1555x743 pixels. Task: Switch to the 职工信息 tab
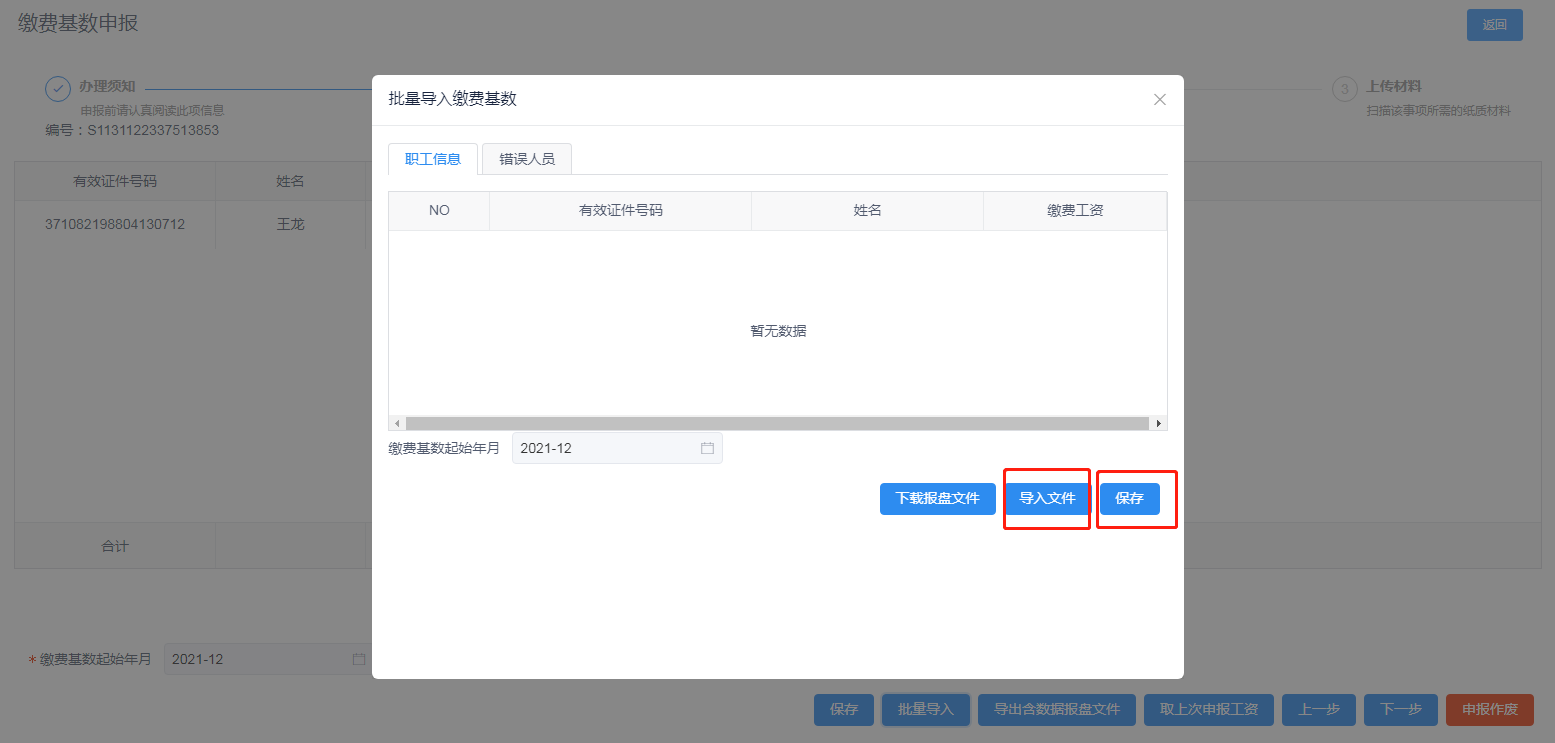click(x=433, y=159)
